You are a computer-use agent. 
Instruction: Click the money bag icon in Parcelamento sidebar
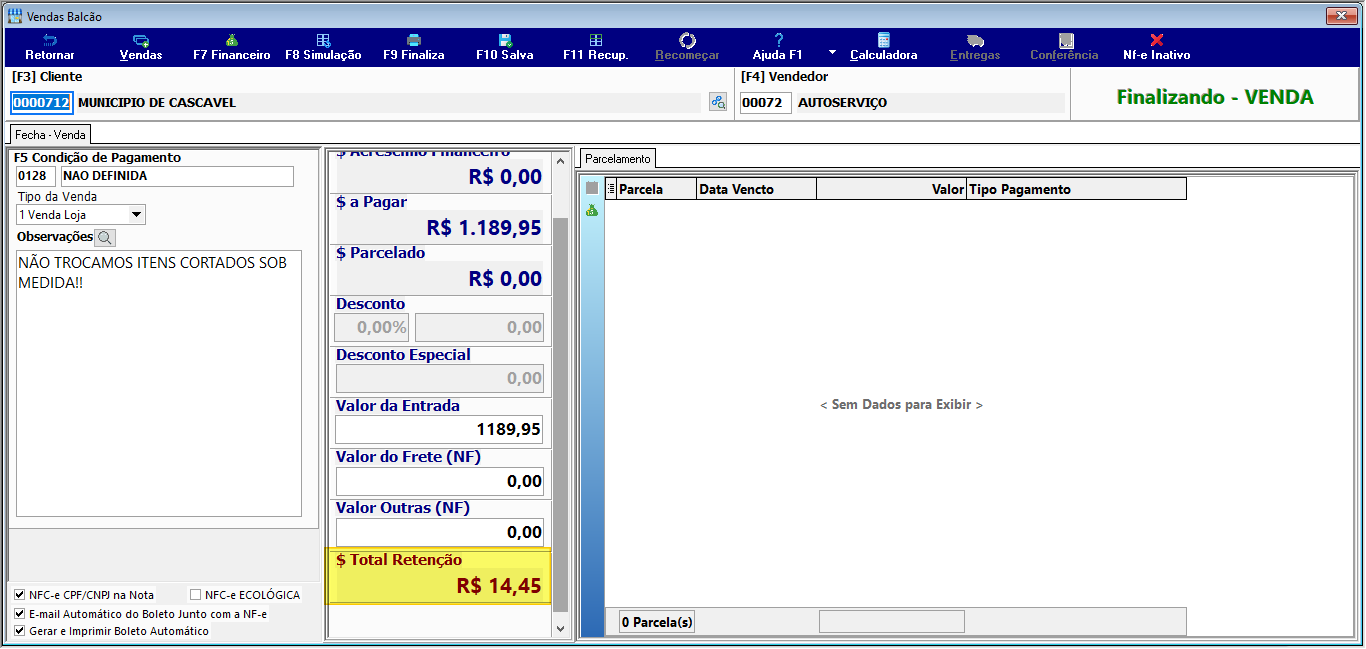592,210
